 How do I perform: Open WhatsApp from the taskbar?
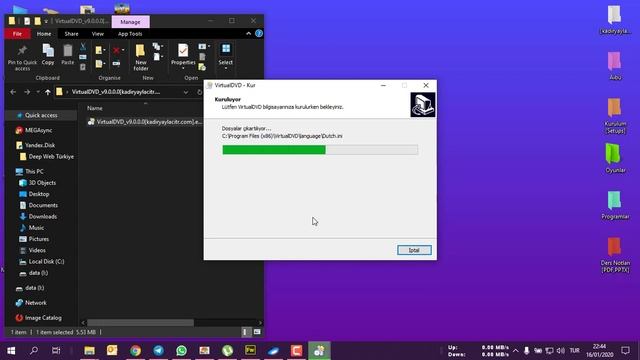click(182, 351)
